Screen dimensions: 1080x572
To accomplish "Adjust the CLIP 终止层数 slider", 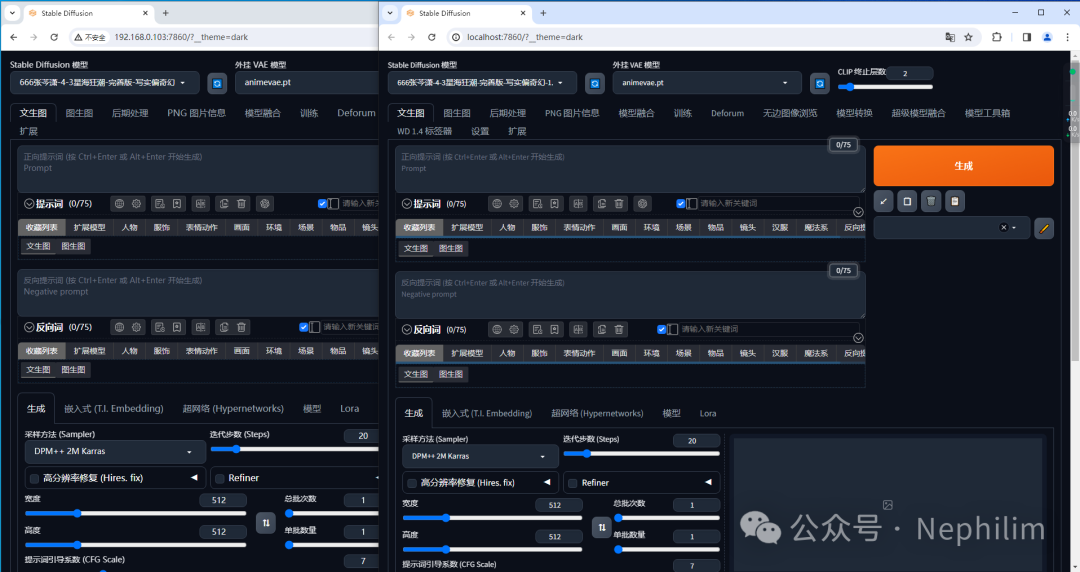I will 885,87.
